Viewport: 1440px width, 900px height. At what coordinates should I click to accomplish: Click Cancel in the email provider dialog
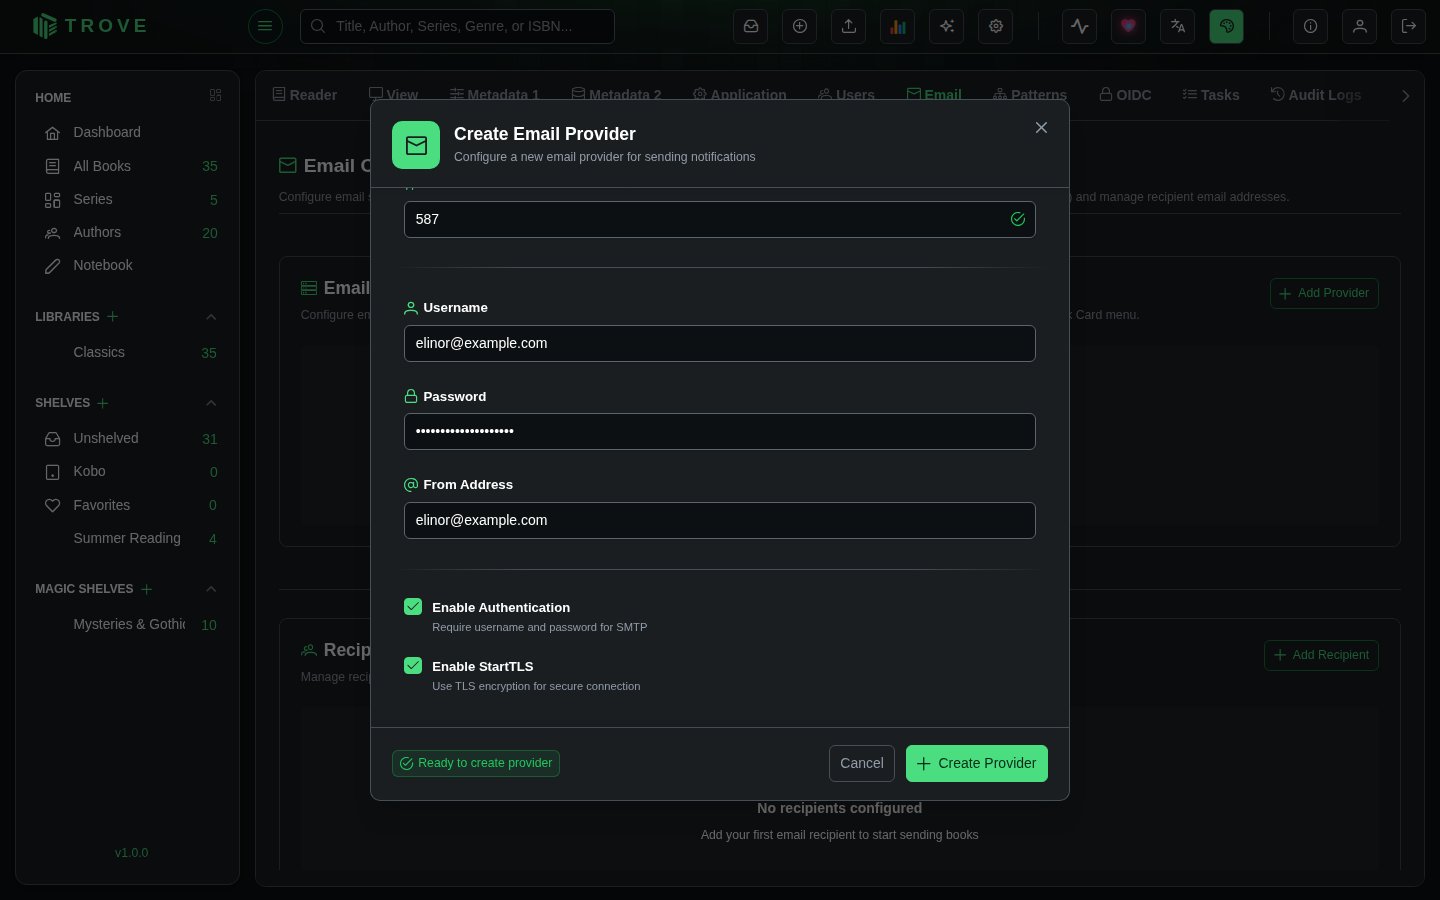[862, 763]
